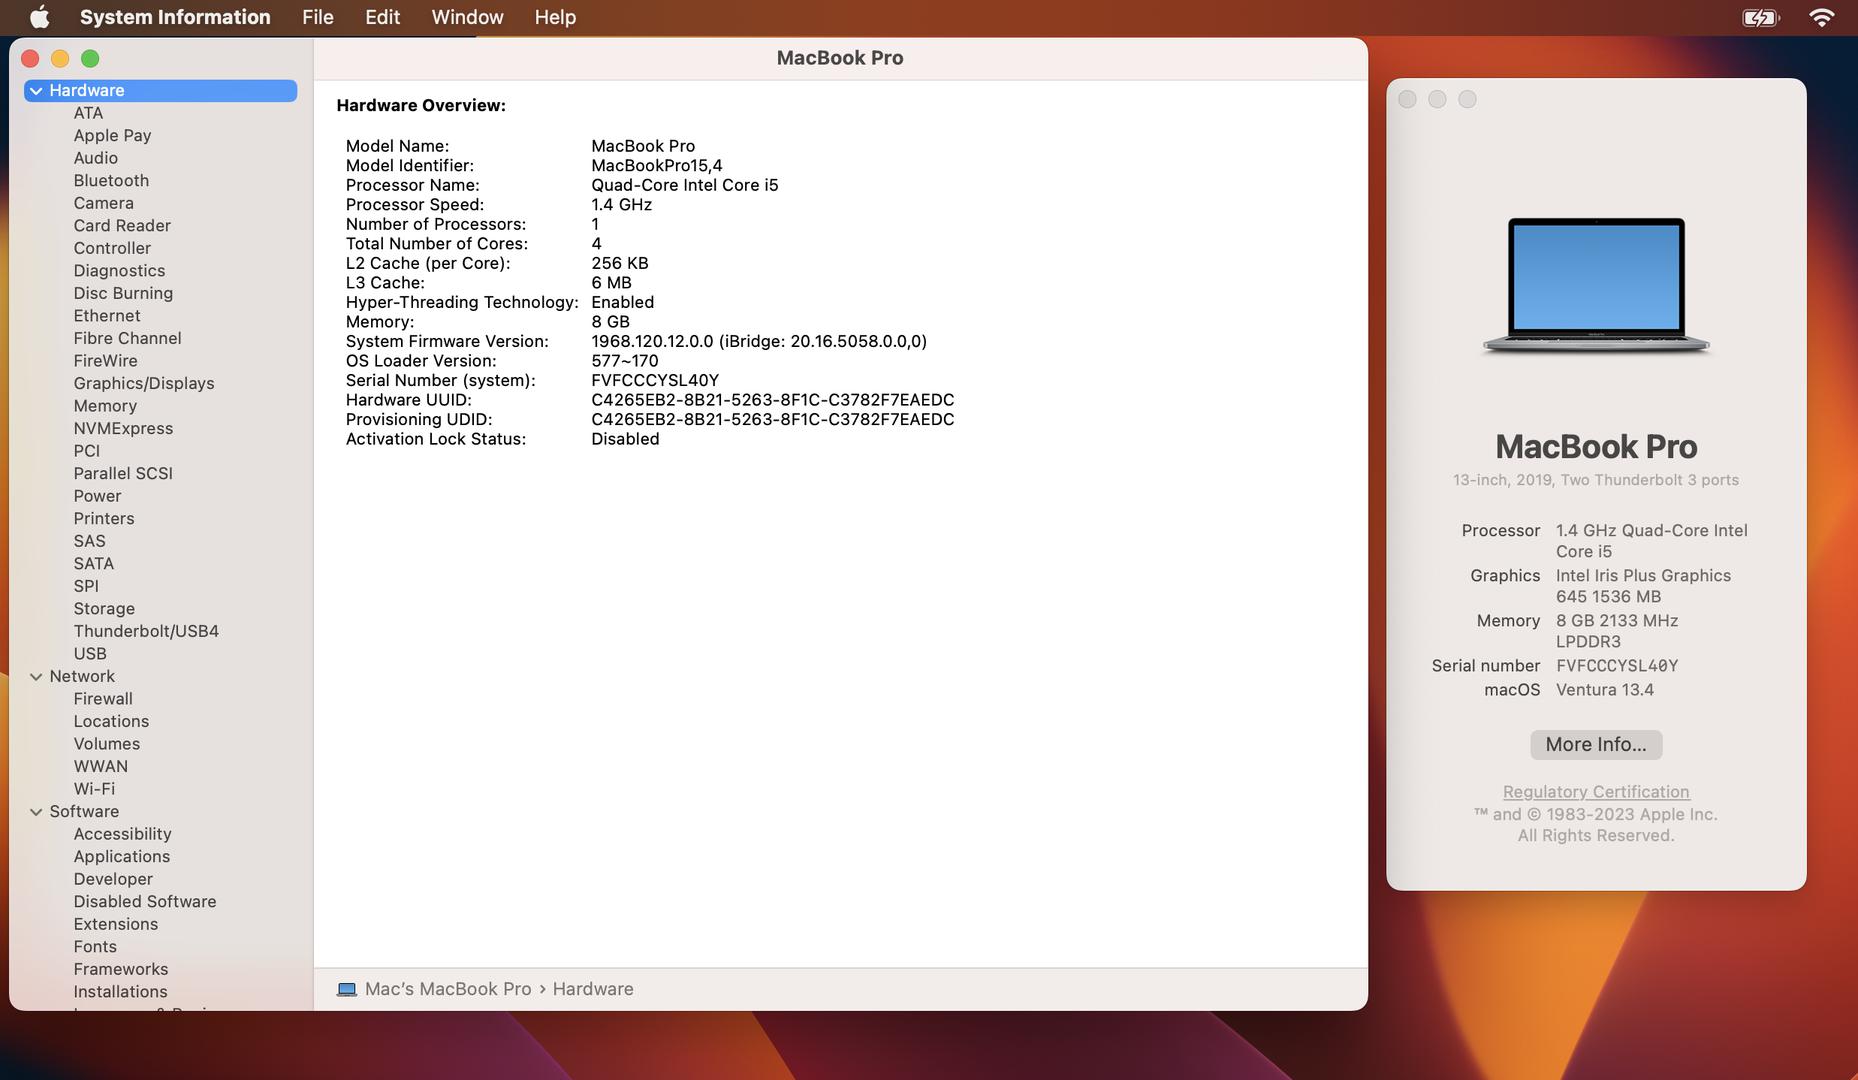Open the File menu
Viewport: 1858px width, 1080px height.
tap(318, 17)
